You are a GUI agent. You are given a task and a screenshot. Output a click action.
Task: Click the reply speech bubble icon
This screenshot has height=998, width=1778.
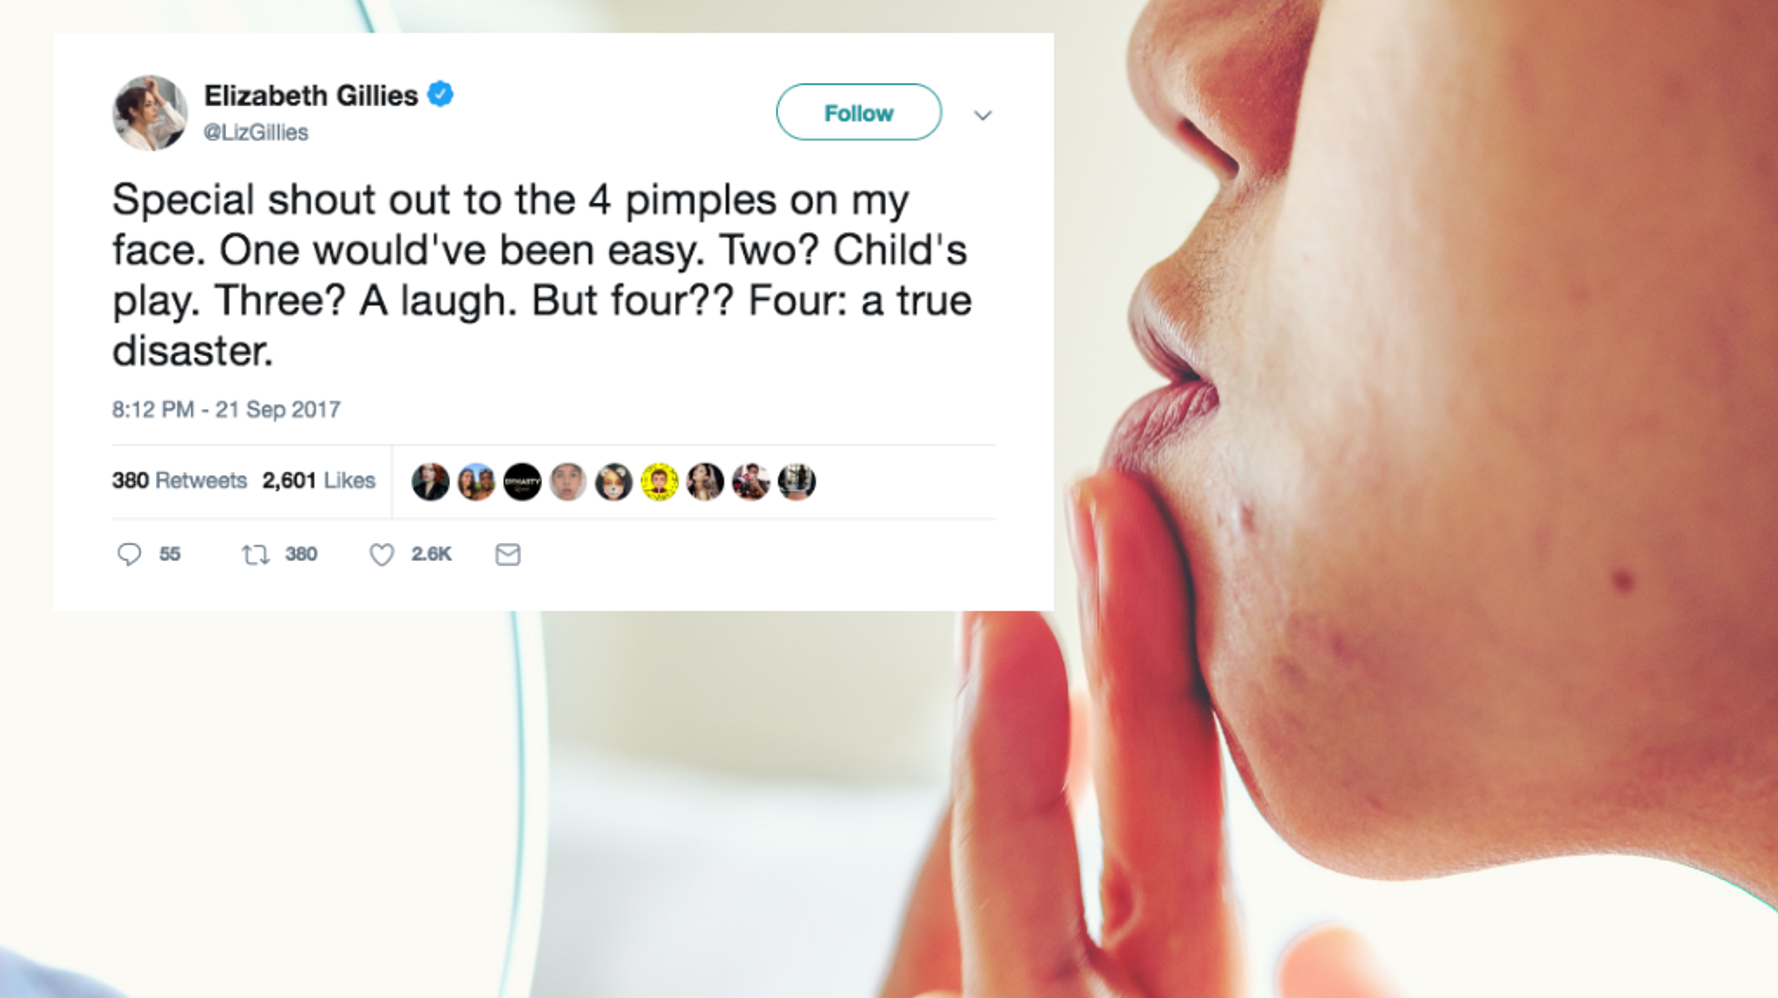129,554
